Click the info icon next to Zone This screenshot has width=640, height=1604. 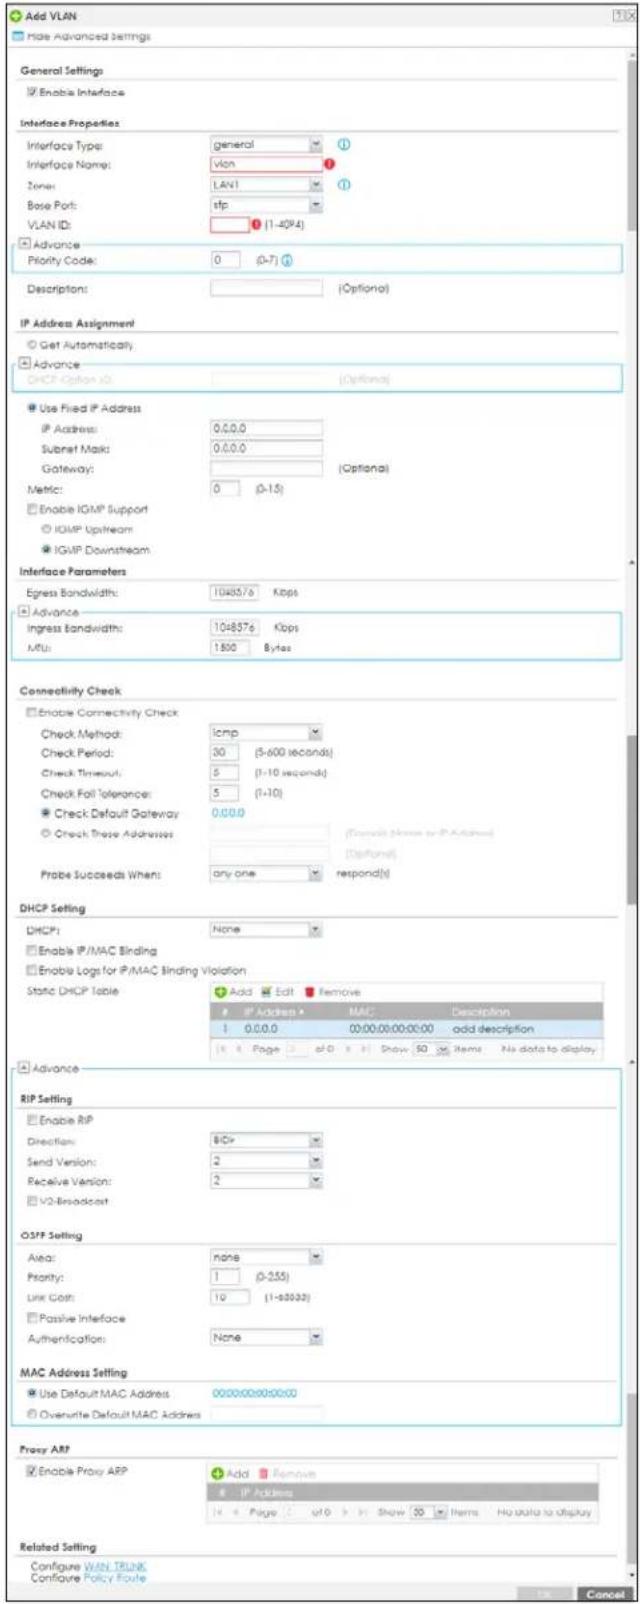pos(344,185)
